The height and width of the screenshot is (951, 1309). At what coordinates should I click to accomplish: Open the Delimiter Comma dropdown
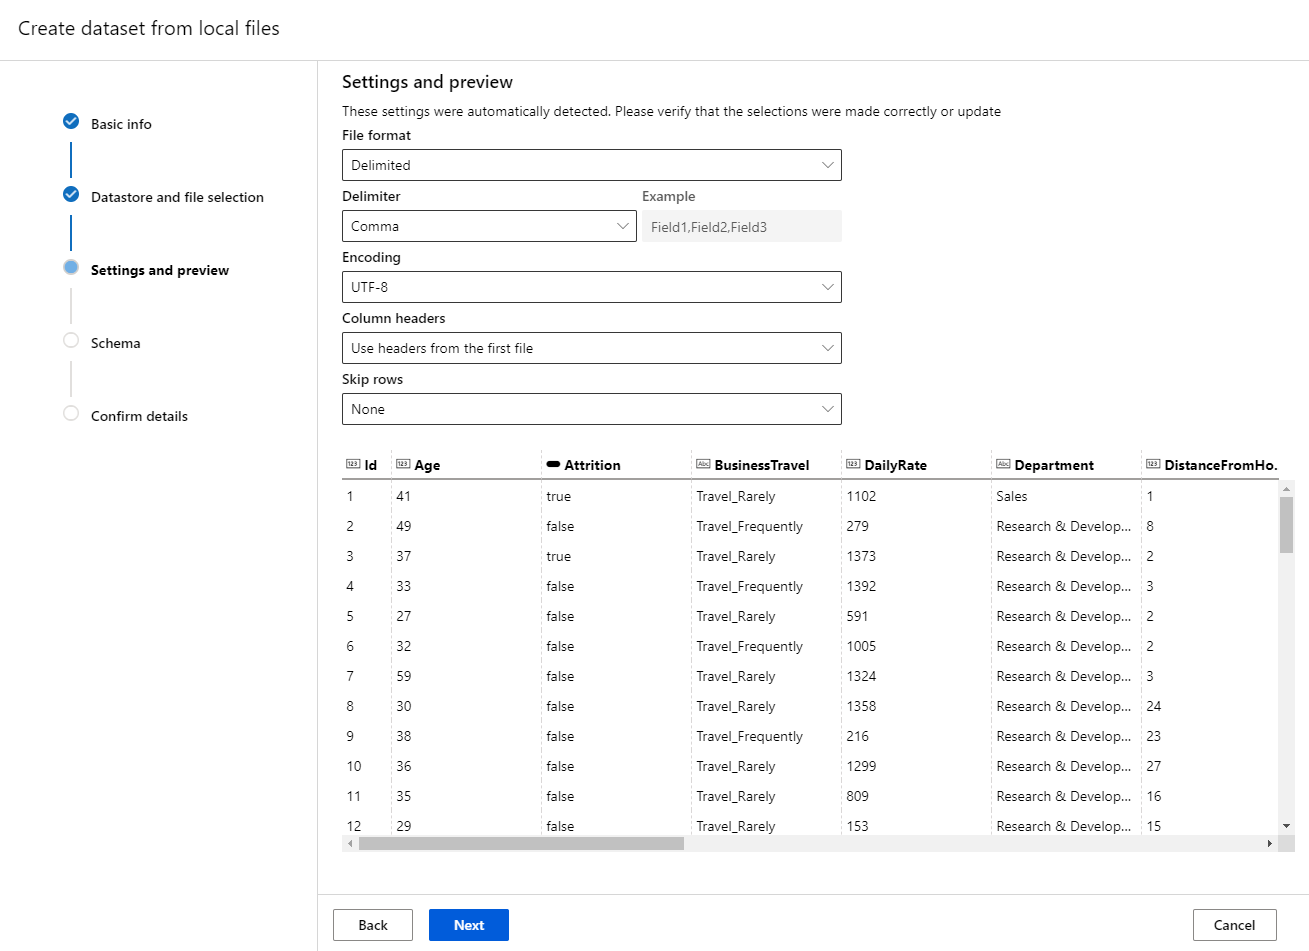pyautogui.click(x=489, y=226)
